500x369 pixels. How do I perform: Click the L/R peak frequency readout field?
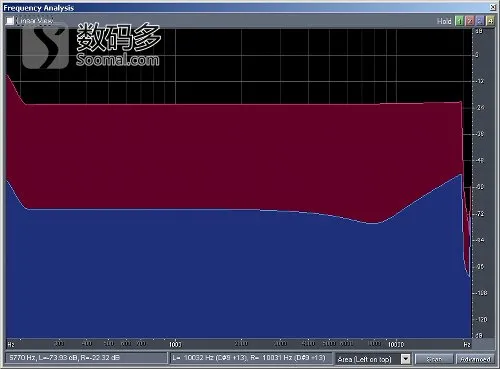click(x=251, y=358)
